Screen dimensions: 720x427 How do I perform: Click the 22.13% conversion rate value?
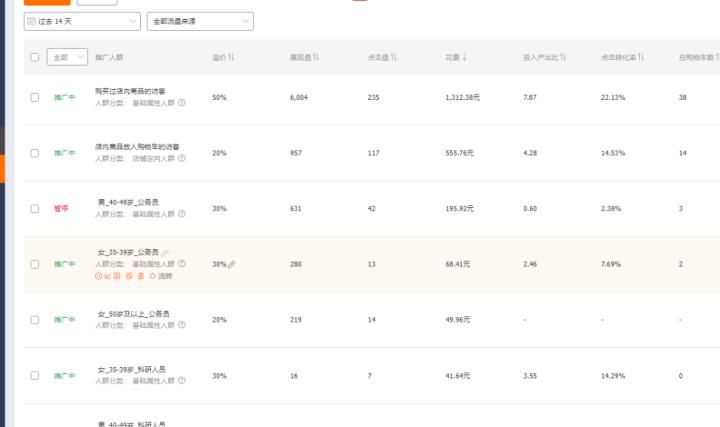point(613,97)
